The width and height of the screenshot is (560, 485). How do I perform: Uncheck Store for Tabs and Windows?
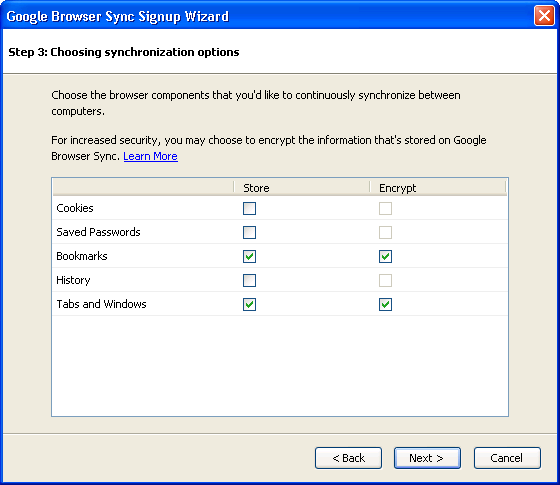click(249, 304)
